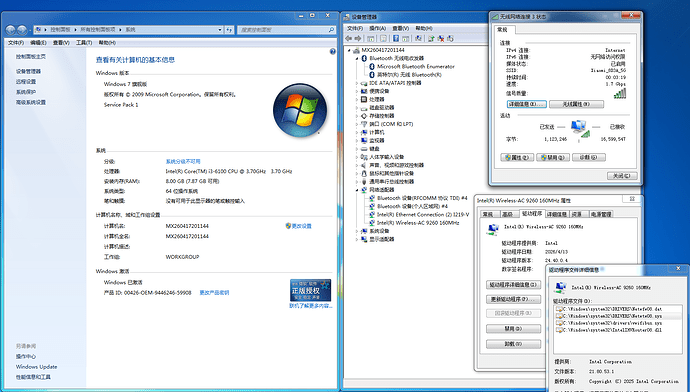Click the refresh button next to address bar

[x=229, y=30]
